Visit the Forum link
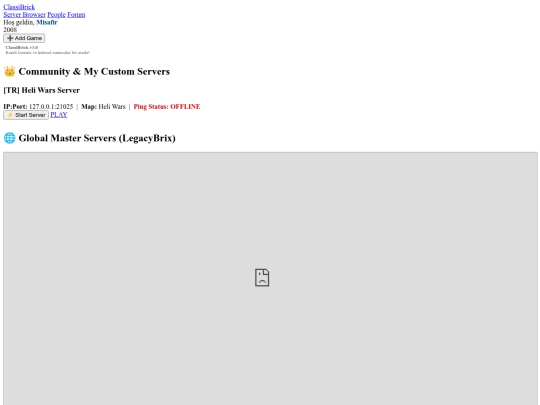The height and width of the screenshot is (405, 540). point(76,14)
